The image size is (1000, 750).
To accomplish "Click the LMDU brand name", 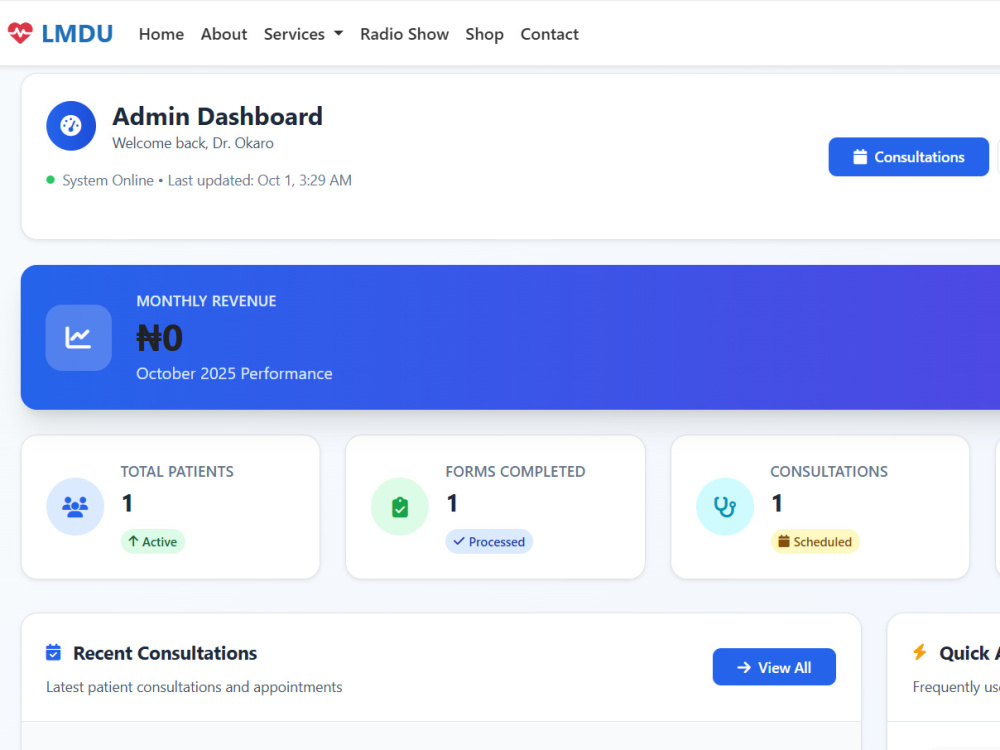I will coord(77,34).
